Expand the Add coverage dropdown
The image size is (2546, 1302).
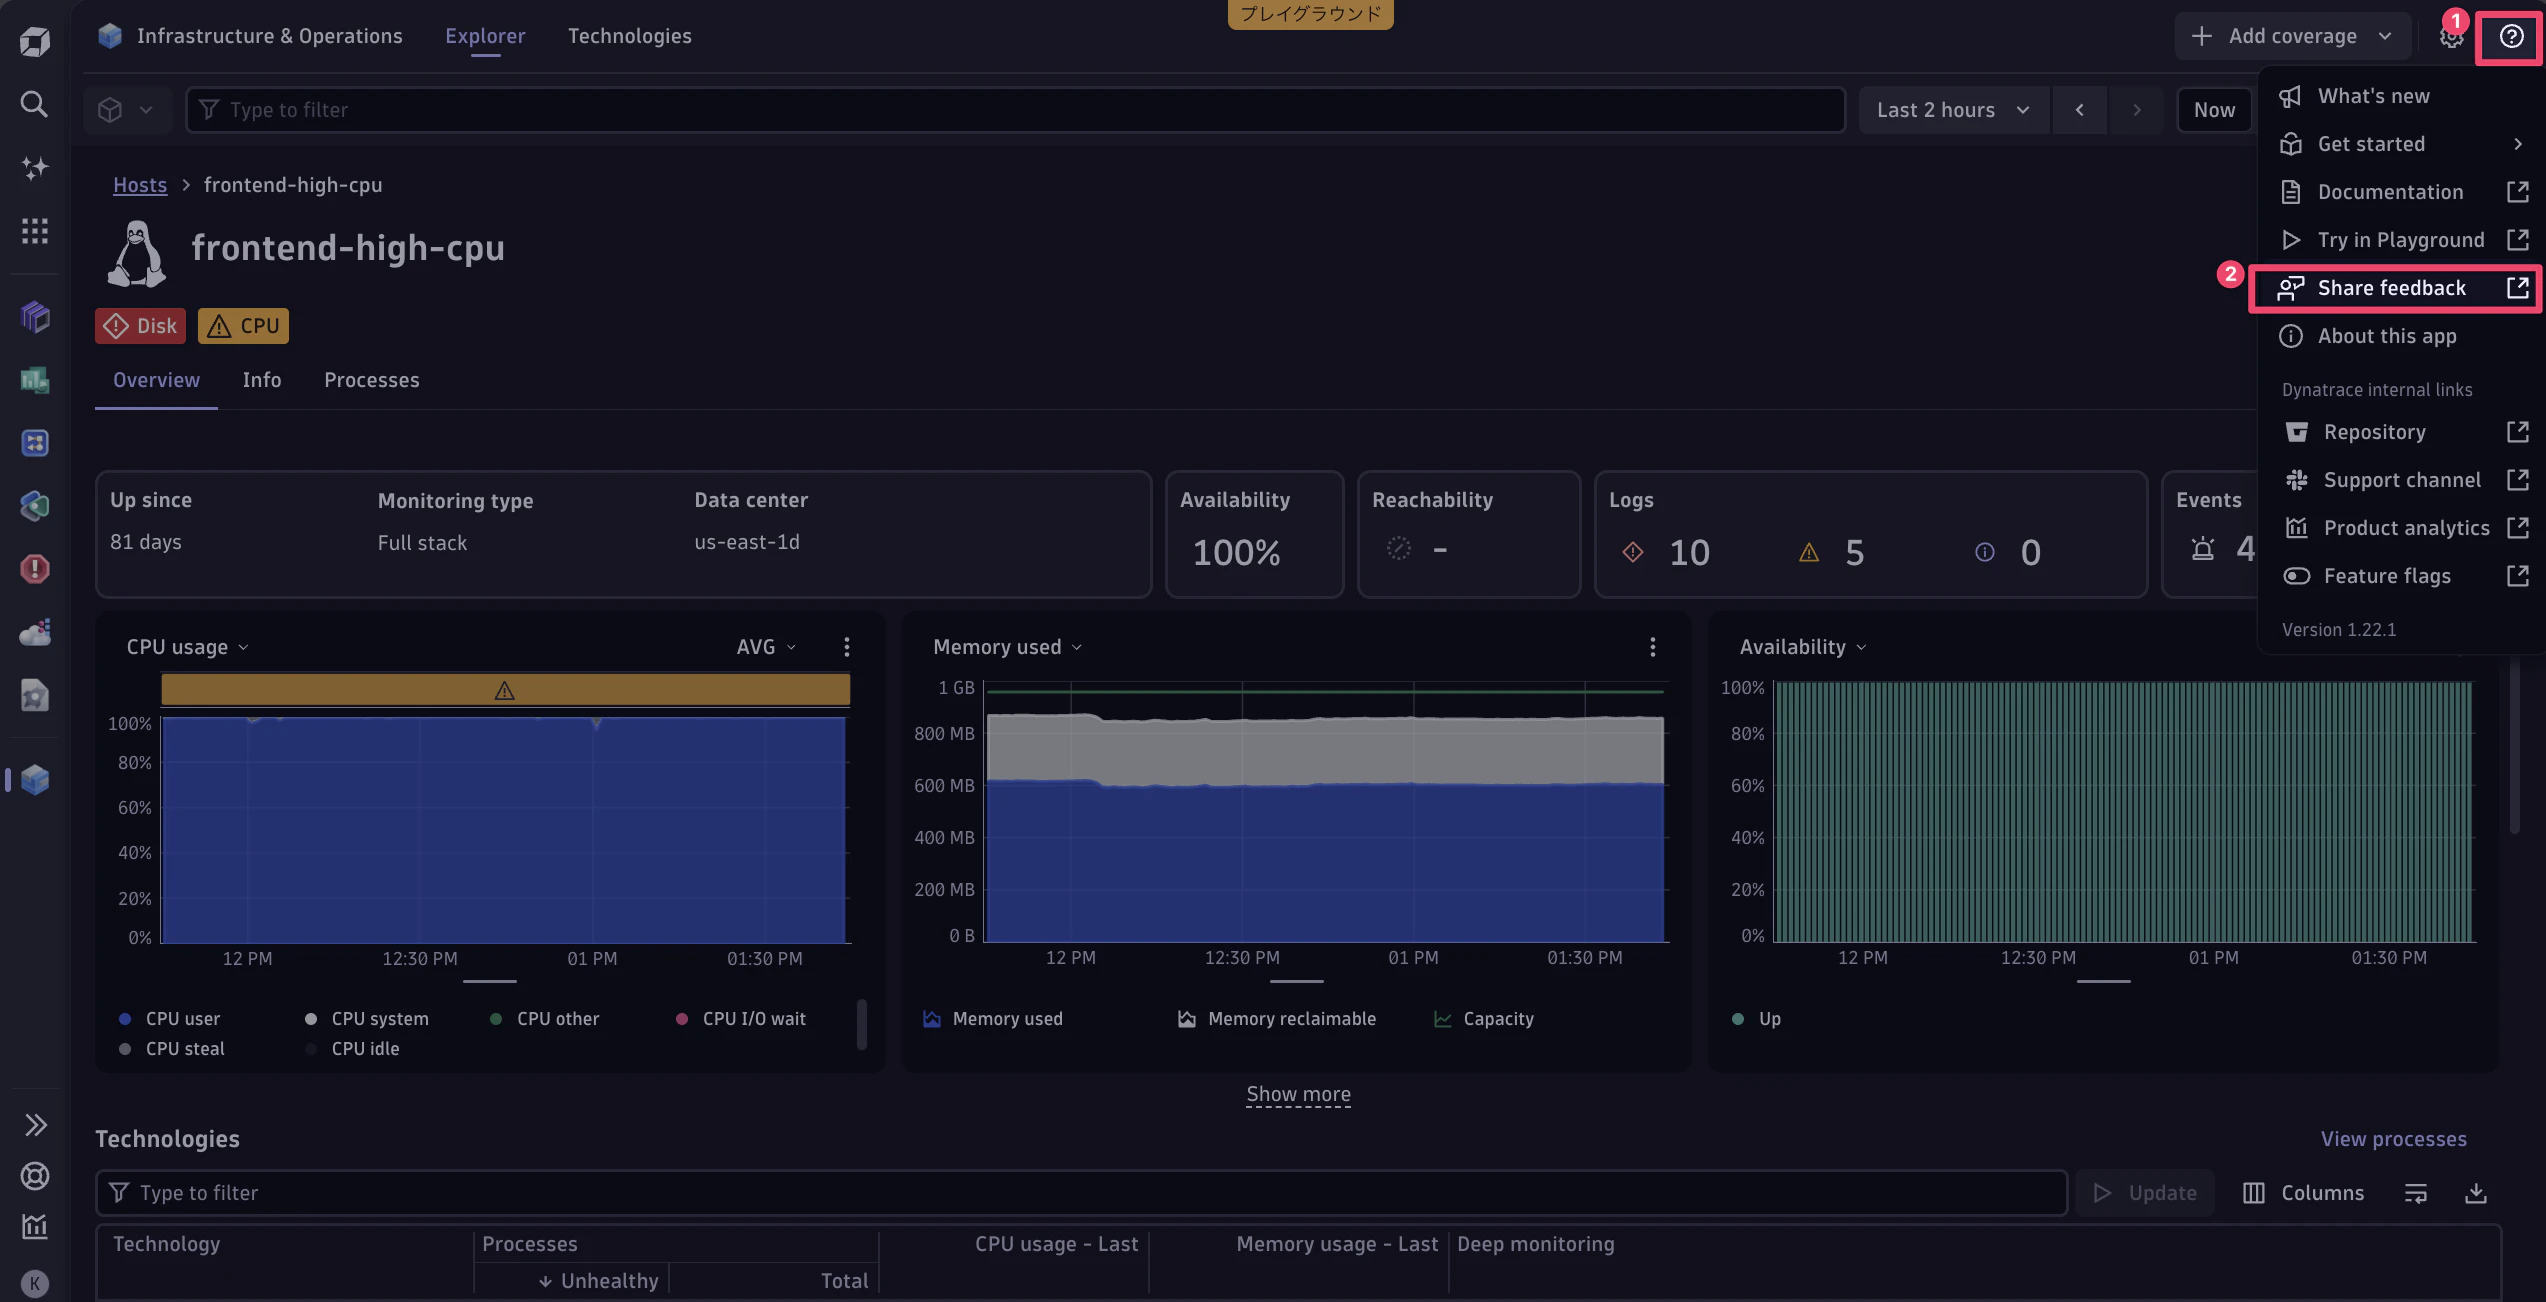pos(2291,37)
